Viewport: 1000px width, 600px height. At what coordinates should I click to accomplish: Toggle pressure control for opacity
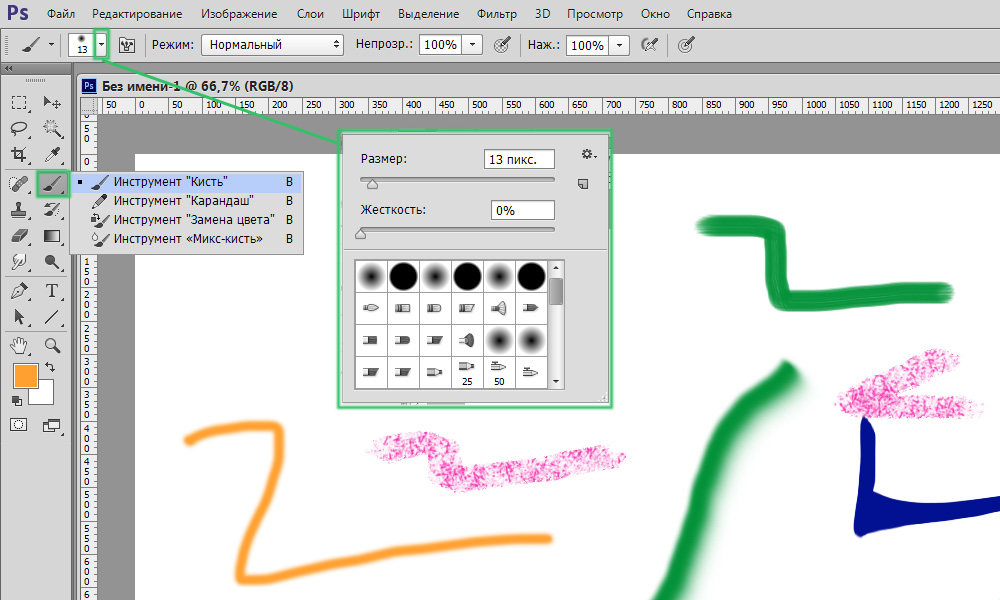pos(503,45)
